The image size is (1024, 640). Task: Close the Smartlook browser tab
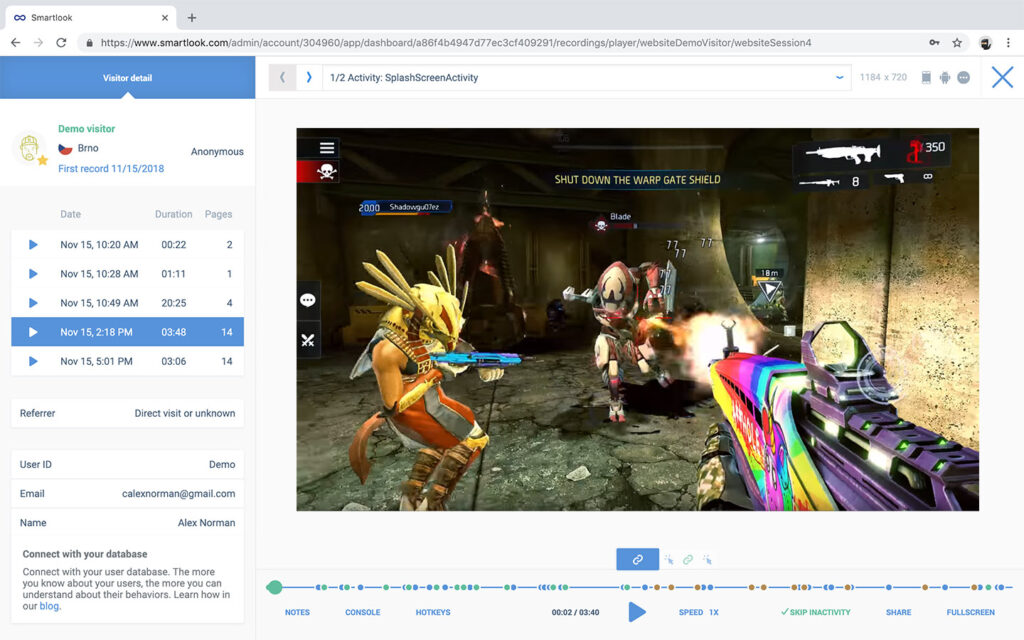click(x=165, y=18)
